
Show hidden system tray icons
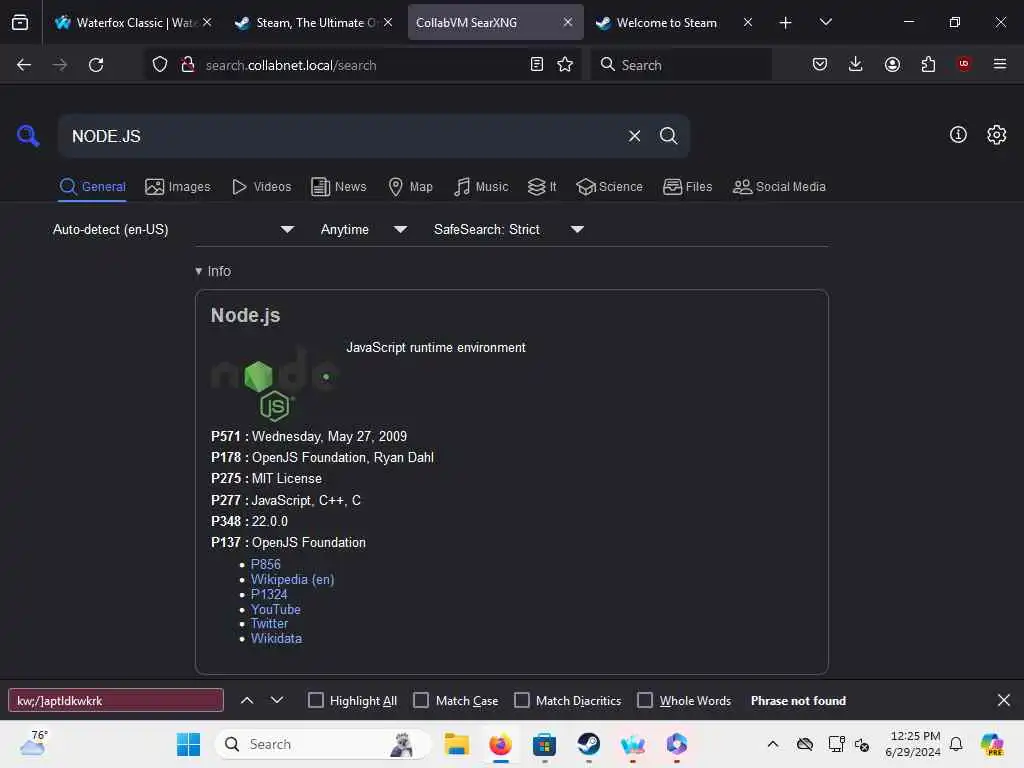(x=773, y=744)
